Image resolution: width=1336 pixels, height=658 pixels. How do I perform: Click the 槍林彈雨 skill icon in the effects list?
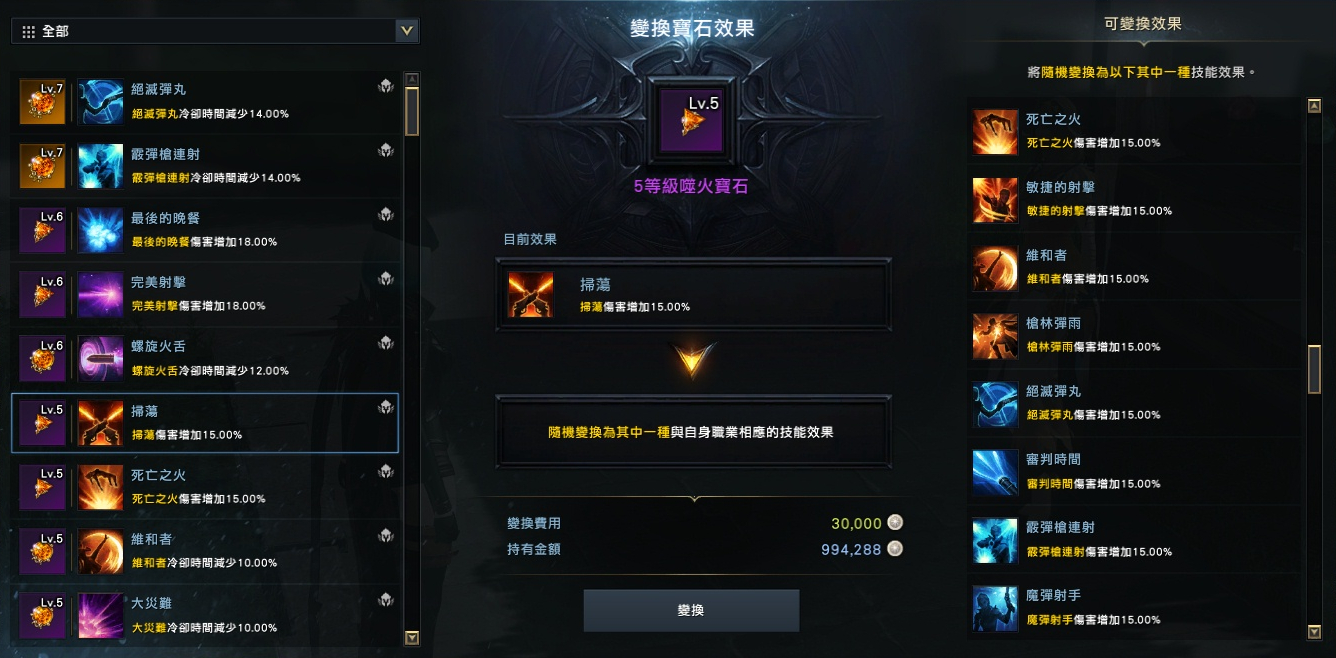point(995,336)
